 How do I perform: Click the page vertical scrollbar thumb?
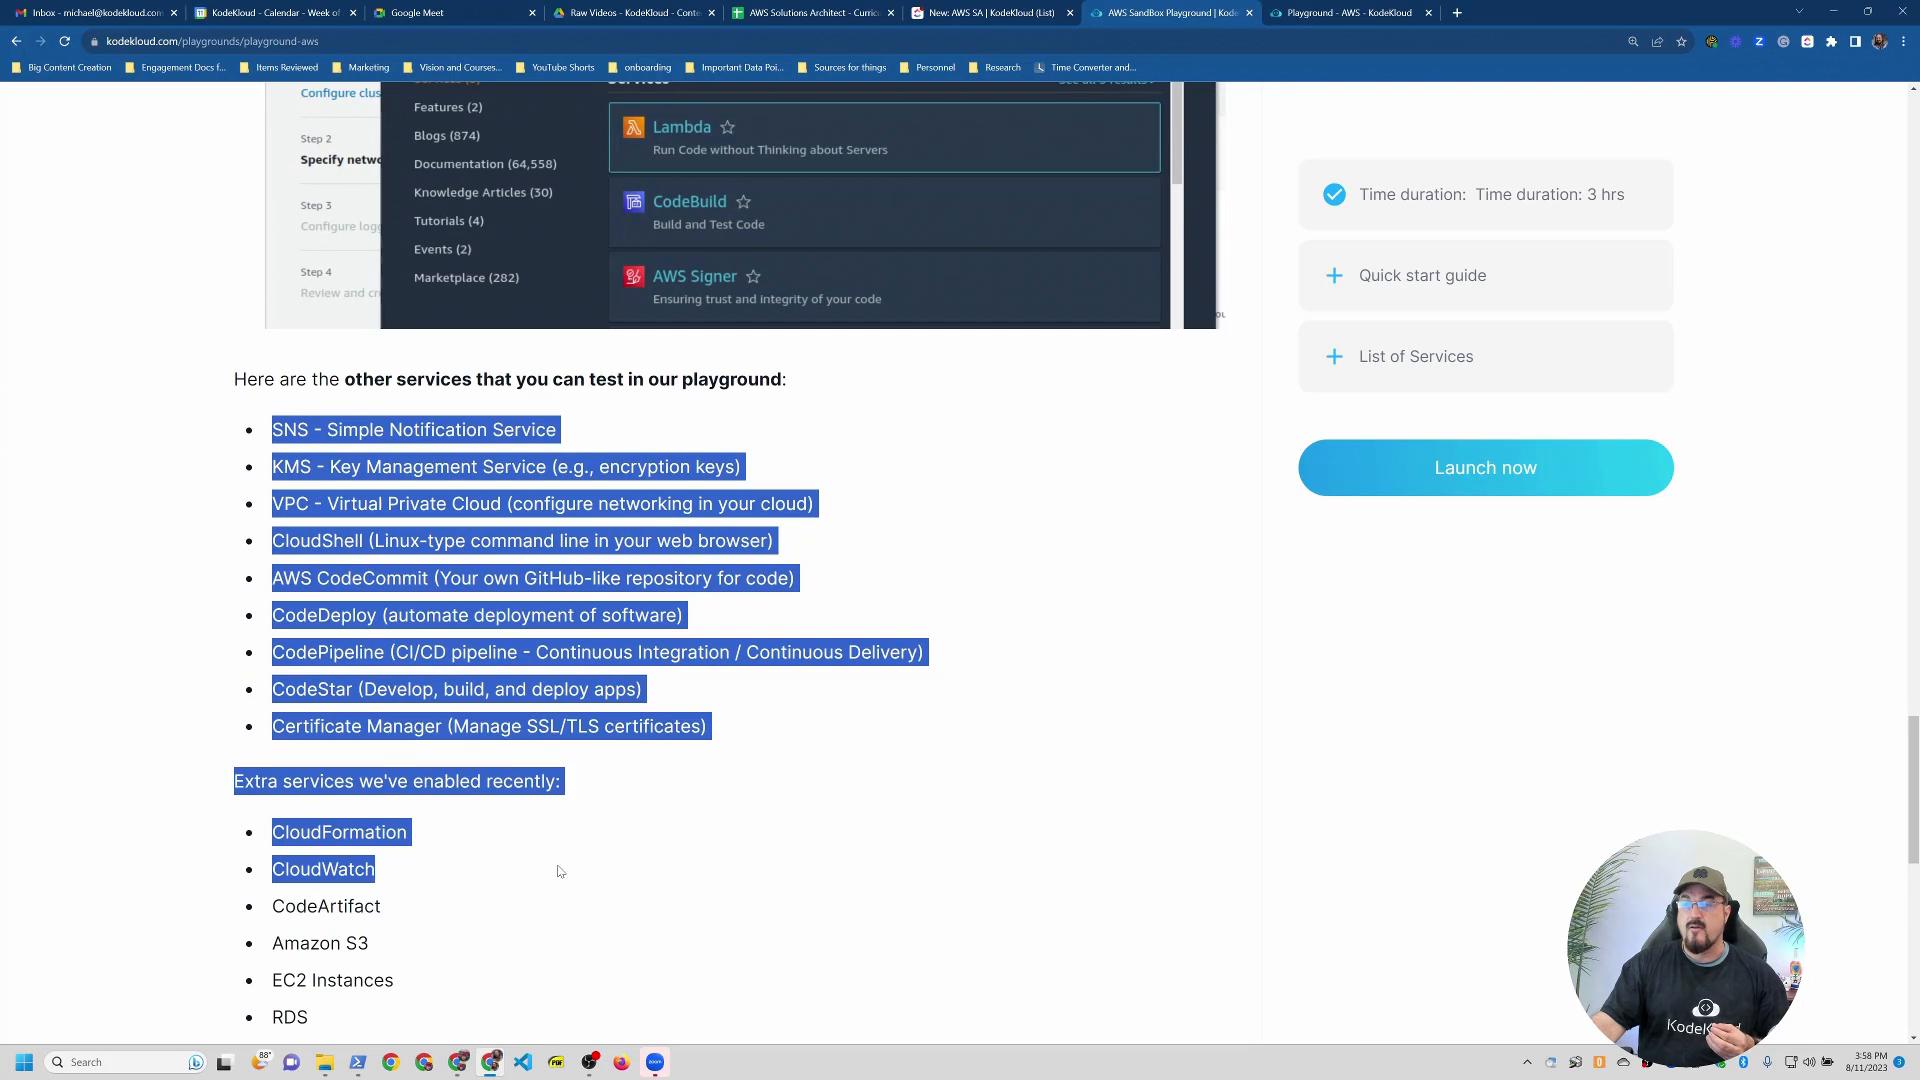click(1913, 789)
